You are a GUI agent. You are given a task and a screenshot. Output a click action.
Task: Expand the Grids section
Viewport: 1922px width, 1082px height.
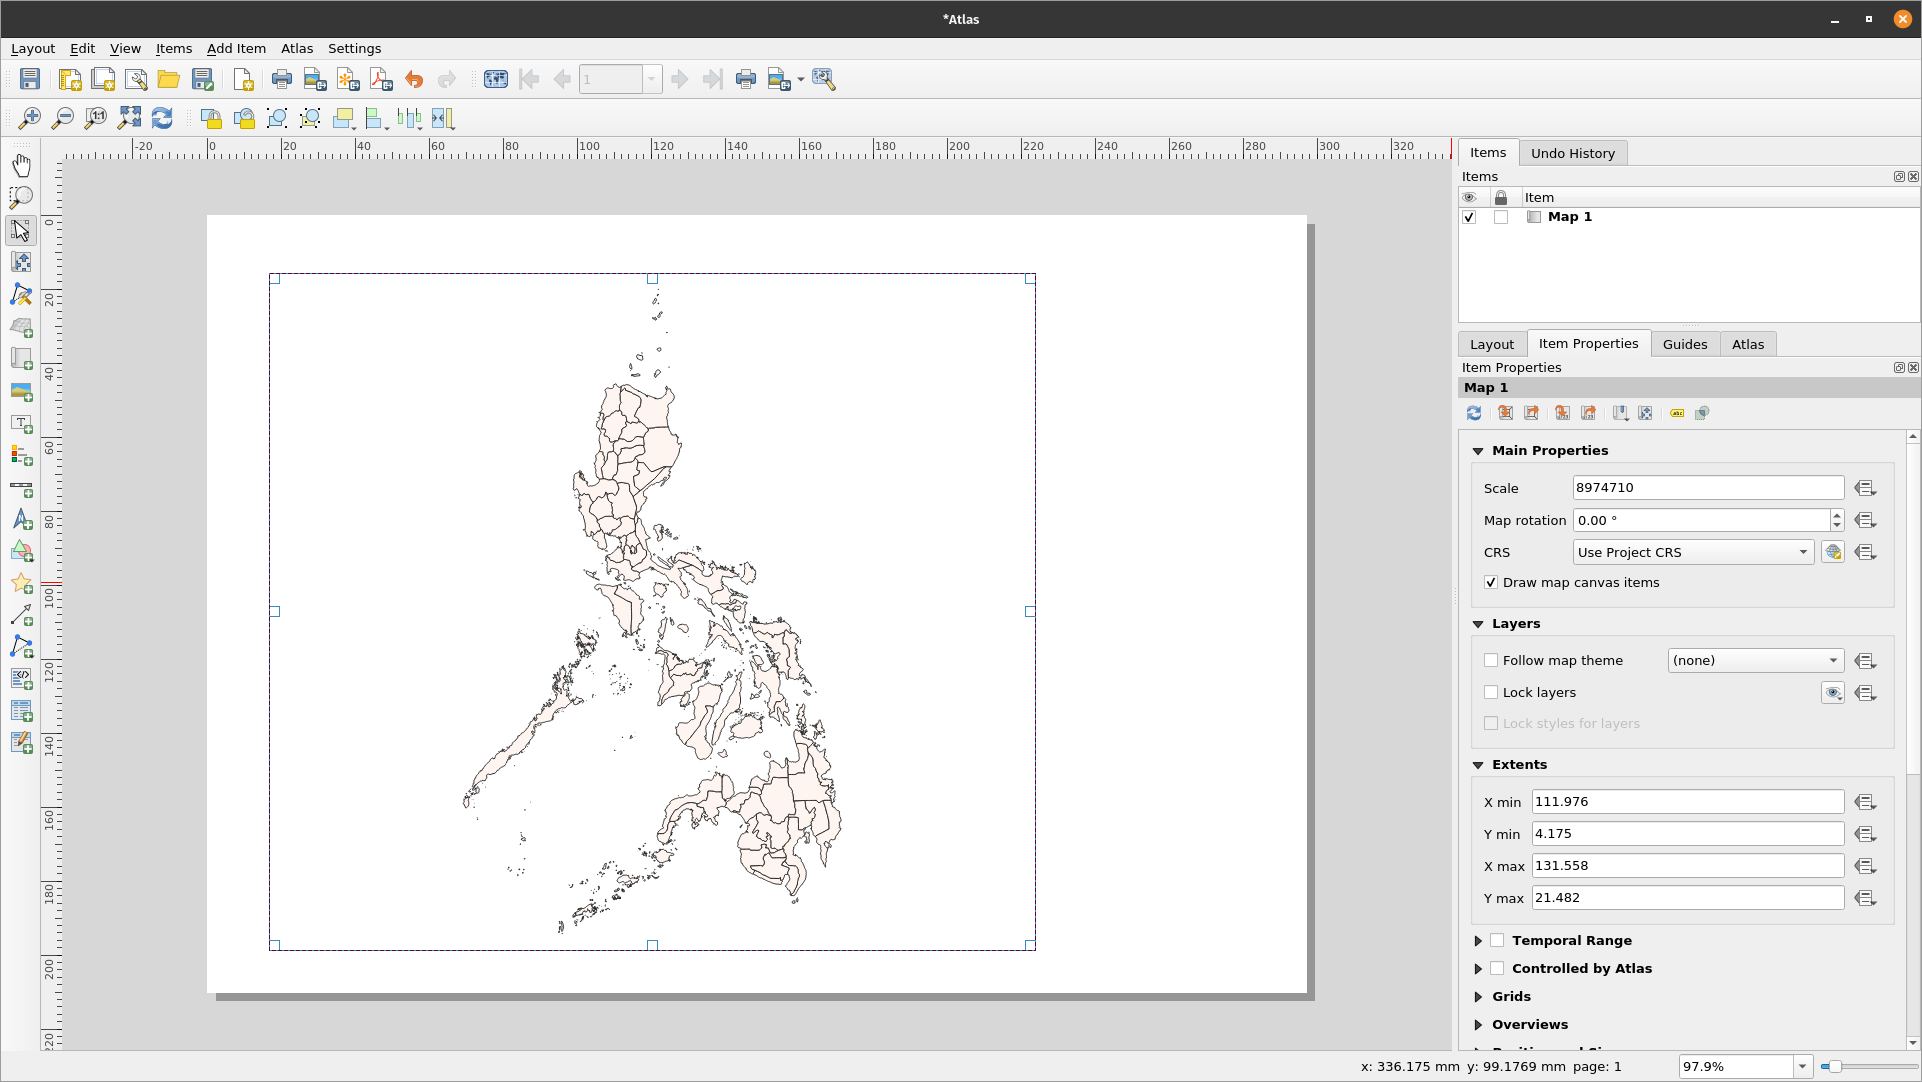(1479, 996)
